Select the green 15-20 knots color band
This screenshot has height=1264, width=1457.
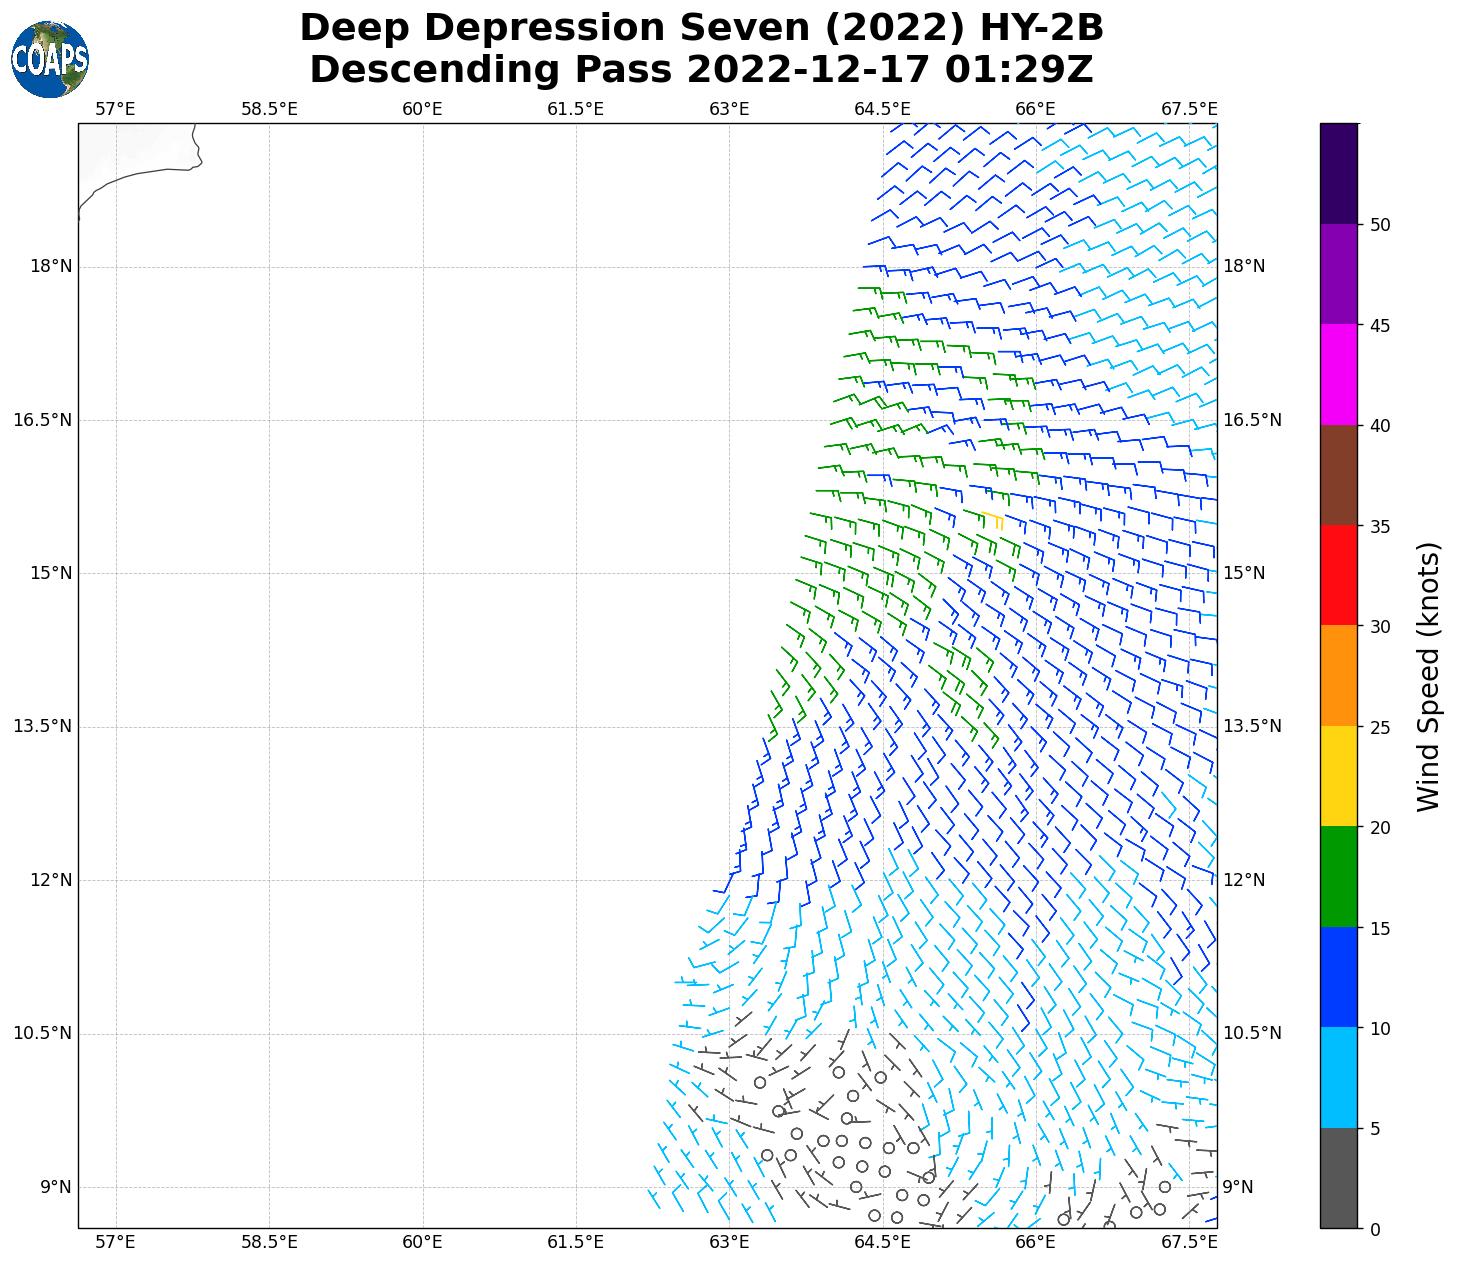1338,876
